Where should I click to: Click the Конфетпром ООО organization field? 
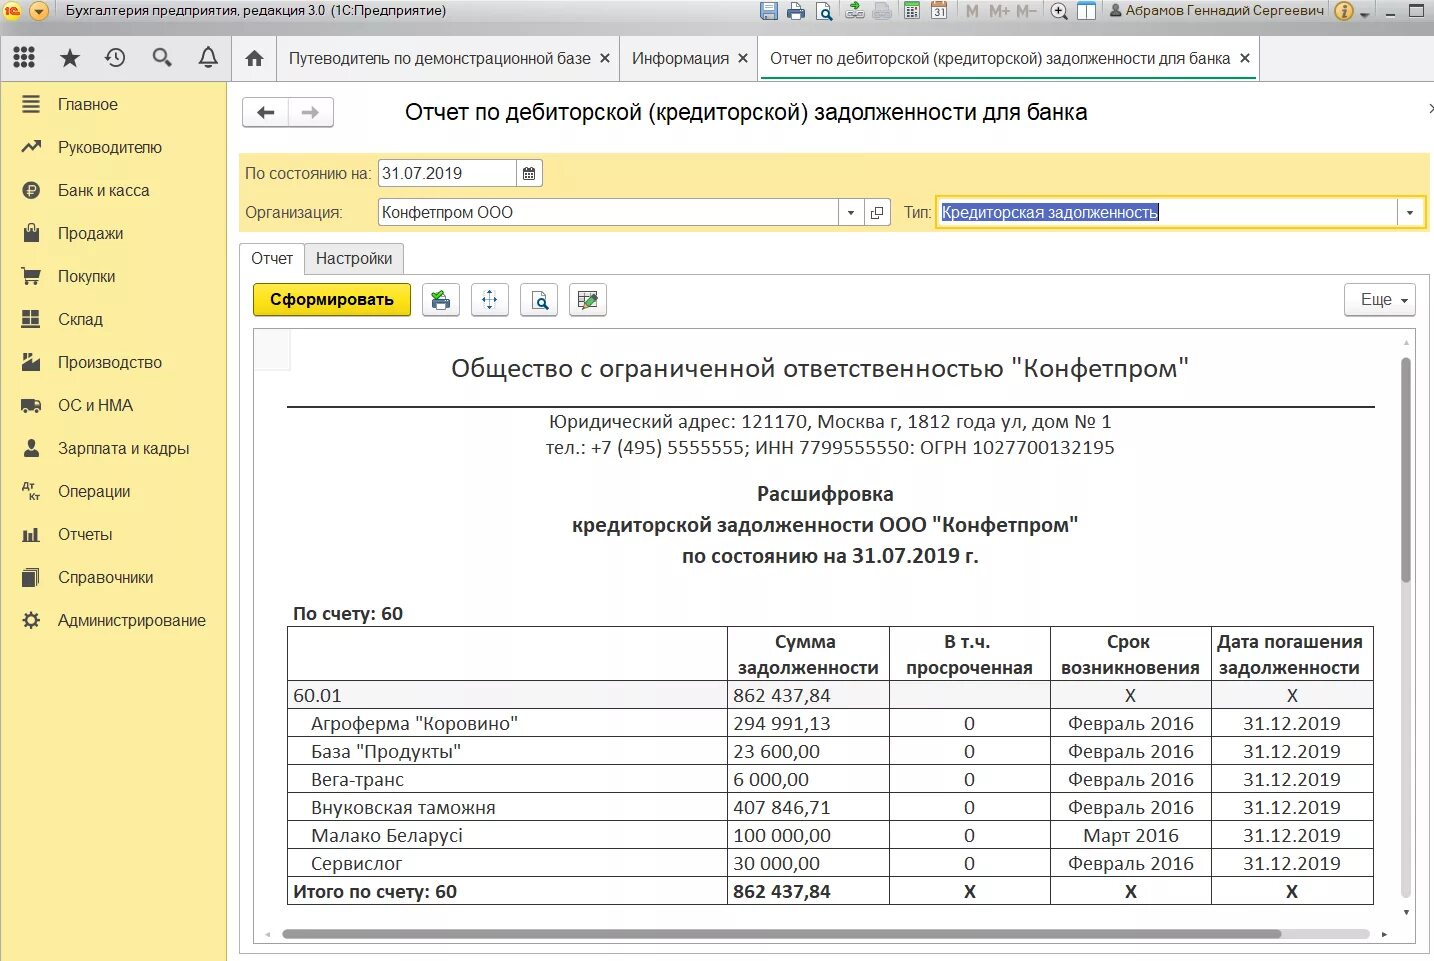(x=608, y=212)
